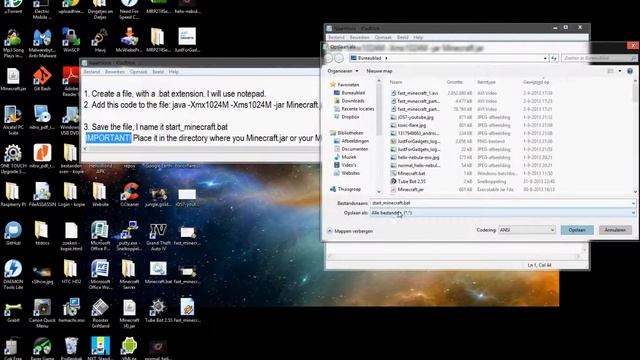Viewport: 640px width, 360px height.
Task: Click the Bestandsnaam input field
Action: tap(502, 203)
